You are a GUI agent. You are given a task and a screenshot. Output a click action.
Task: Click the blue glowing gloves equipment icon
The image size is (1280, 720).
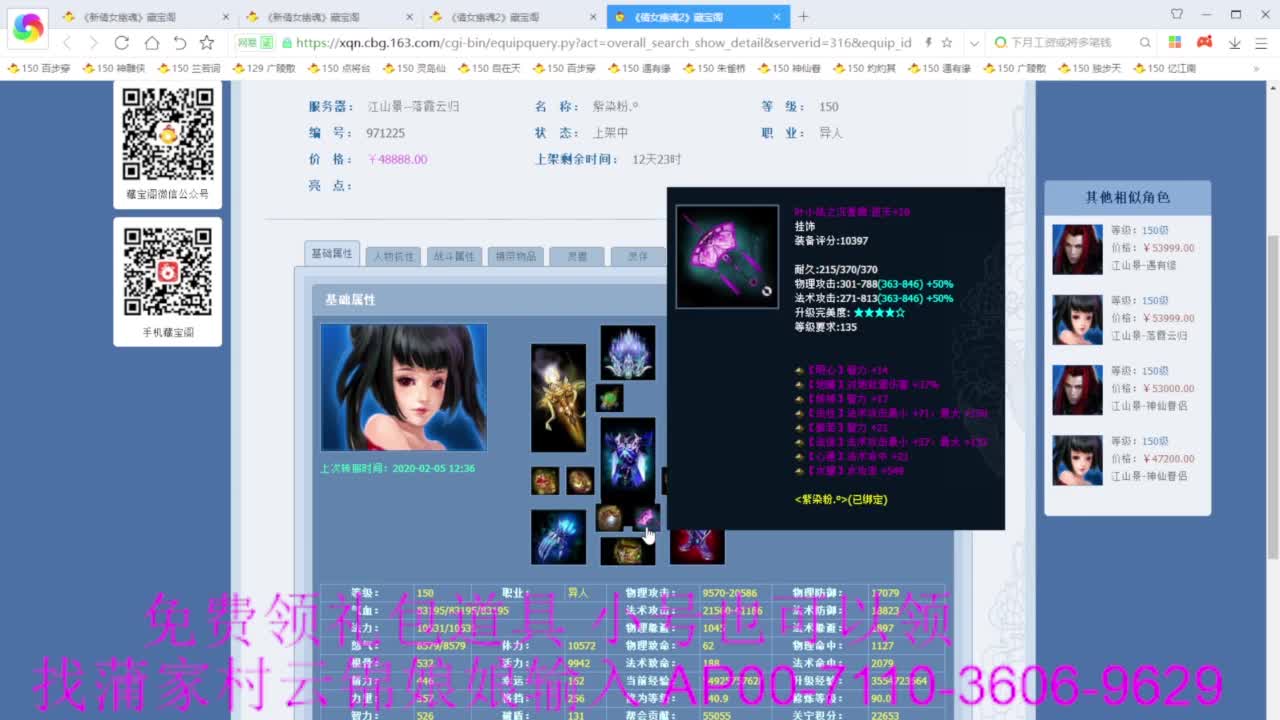coord(558,537)
